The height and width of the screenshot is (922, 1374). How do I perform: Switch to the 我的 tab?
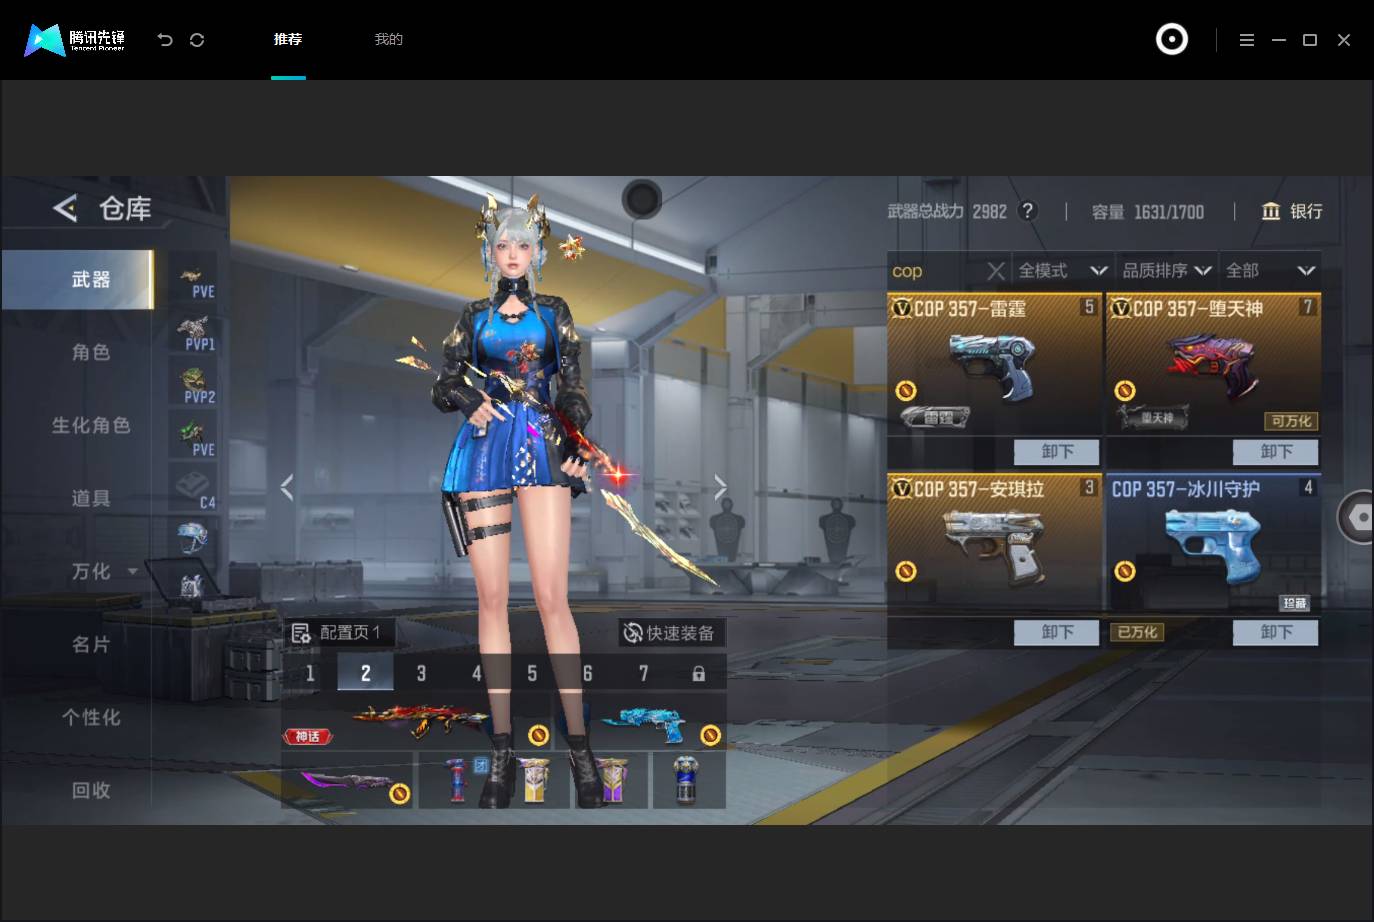[388, 39]
